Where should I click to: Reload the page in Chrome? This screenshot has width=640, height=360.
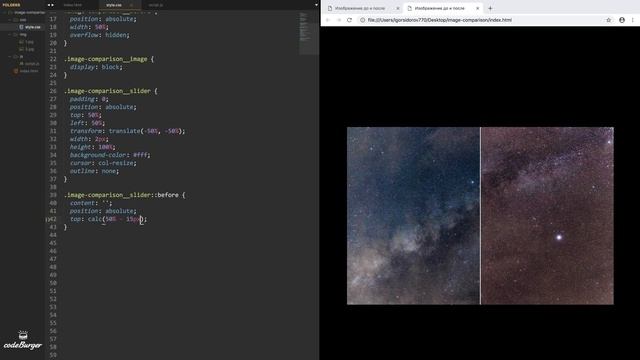[x=349, y=20]
